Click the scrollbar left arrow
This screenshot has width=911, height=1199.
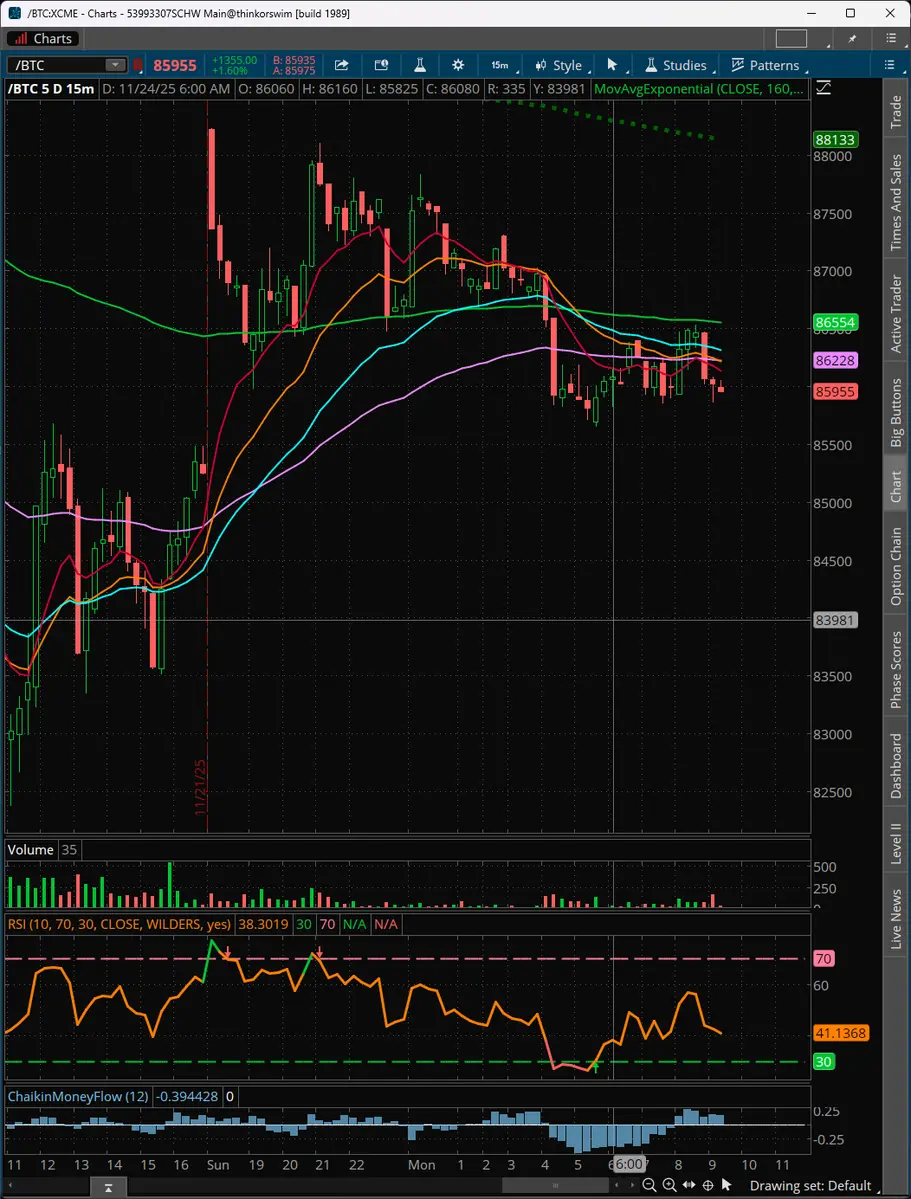click(11, 1186)
